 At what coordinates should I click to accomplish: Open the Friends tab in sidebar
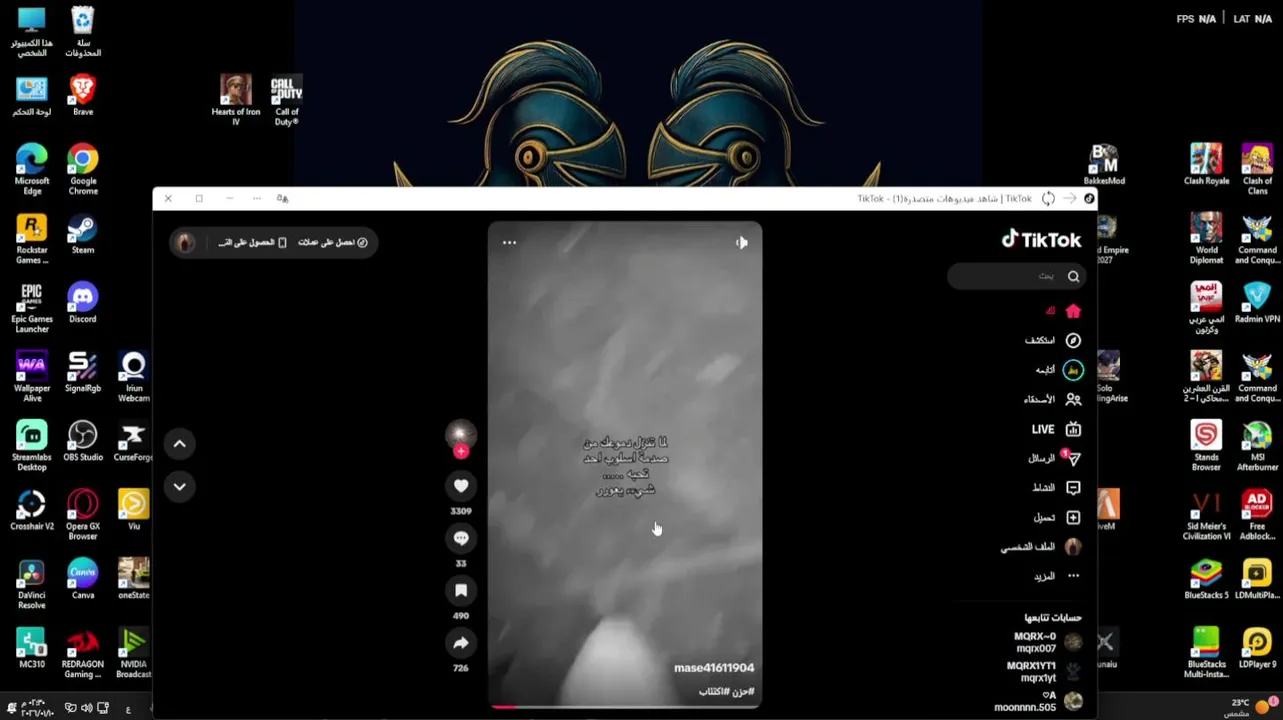[x=1052, y=399]
